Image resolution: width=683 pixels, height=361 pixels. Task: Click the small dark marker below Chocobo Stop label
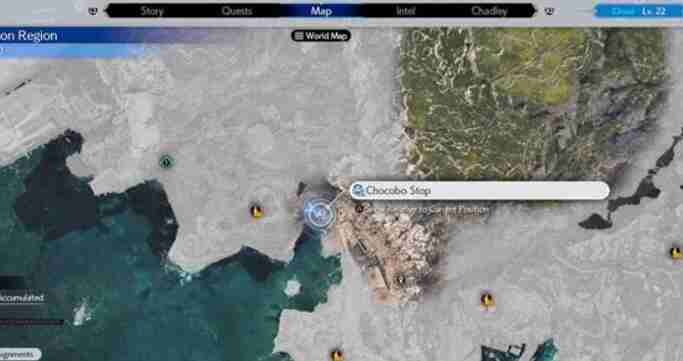pos(359,209)
